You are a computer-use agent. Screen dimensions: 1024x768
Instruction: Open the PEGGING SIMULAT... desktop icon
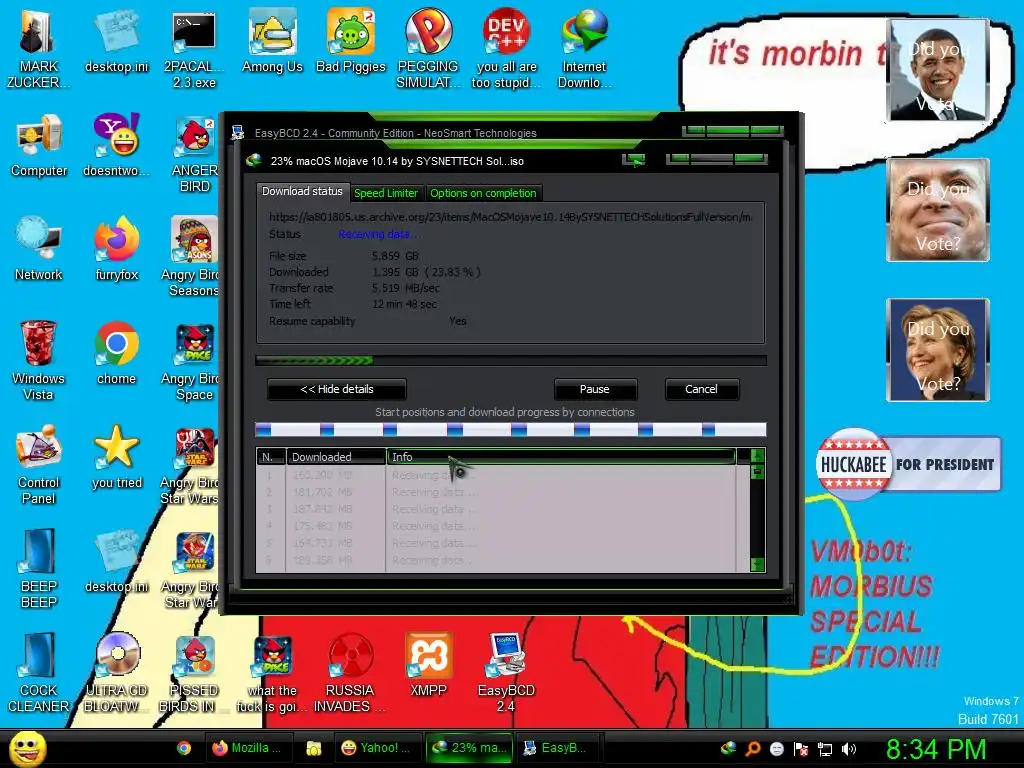[x=428, y=49]
